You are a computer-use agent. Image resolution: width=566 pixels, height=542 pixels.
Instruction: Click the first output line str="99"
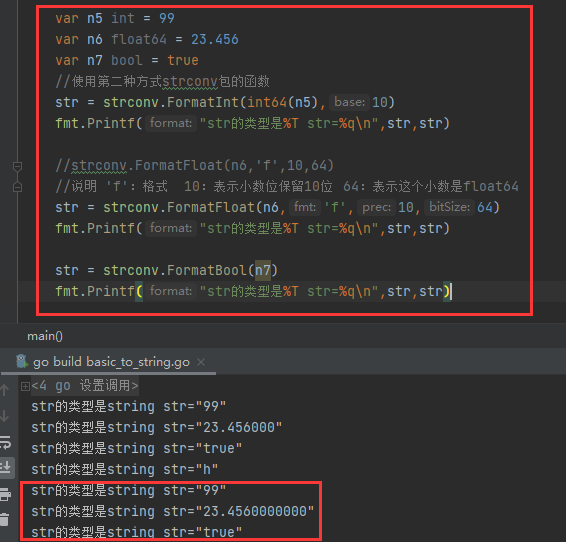point(129,407)
